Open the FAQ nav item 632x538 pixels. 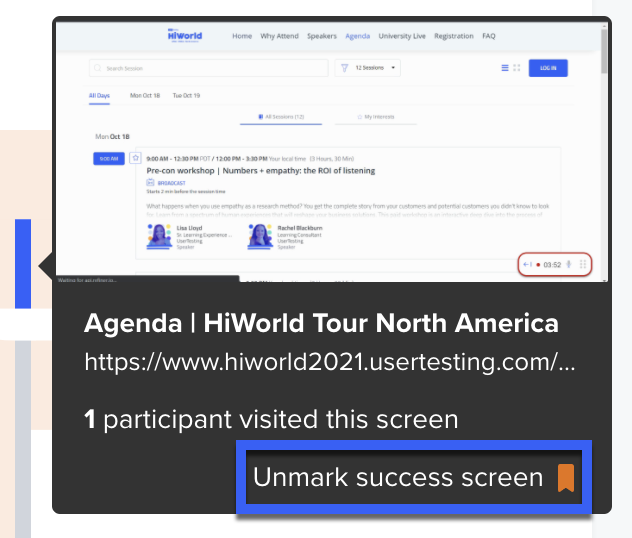489,36
